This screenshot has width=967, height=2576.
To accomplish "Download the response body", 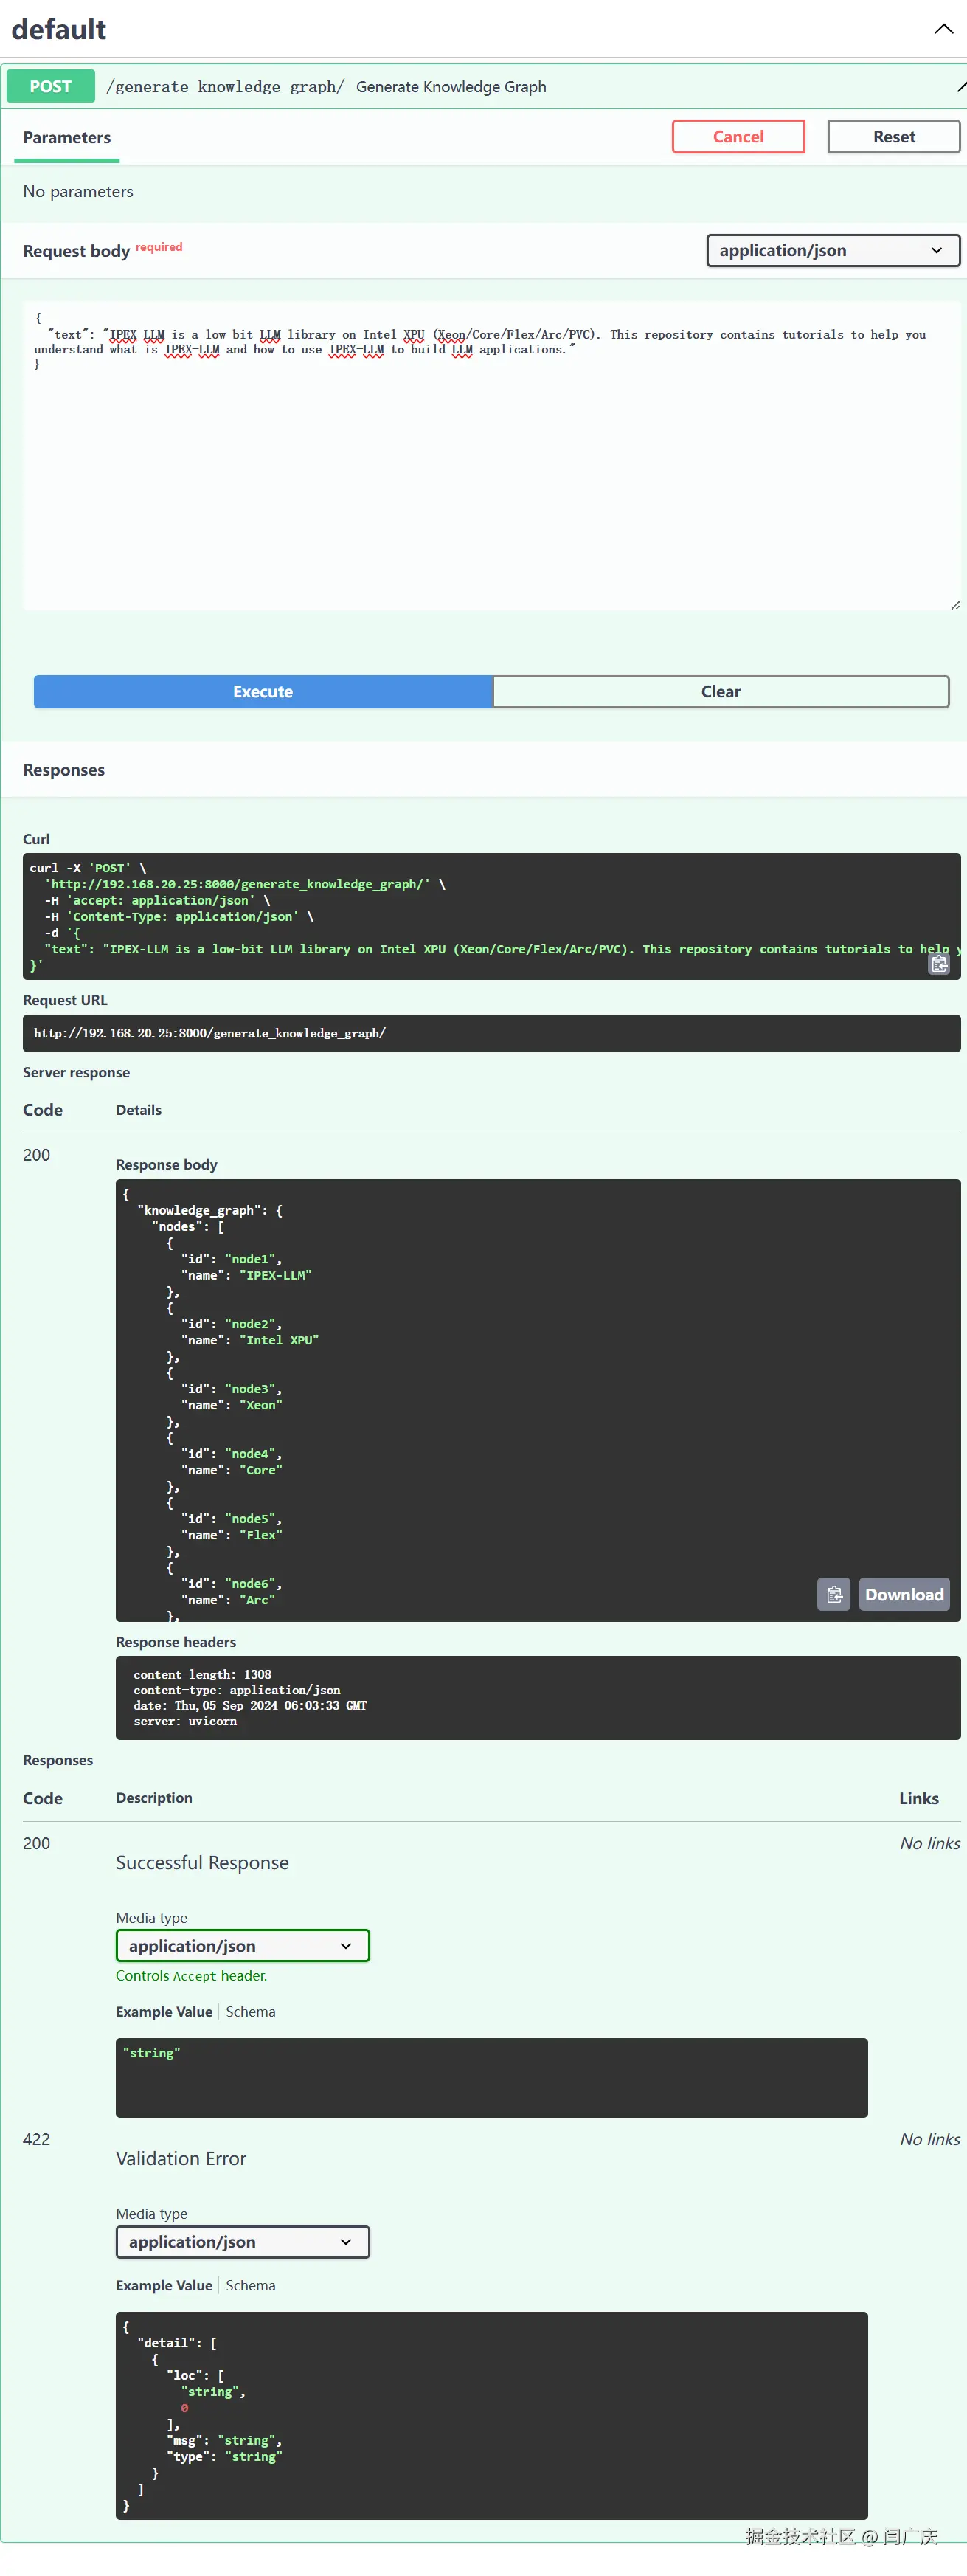I will 903,1594.
